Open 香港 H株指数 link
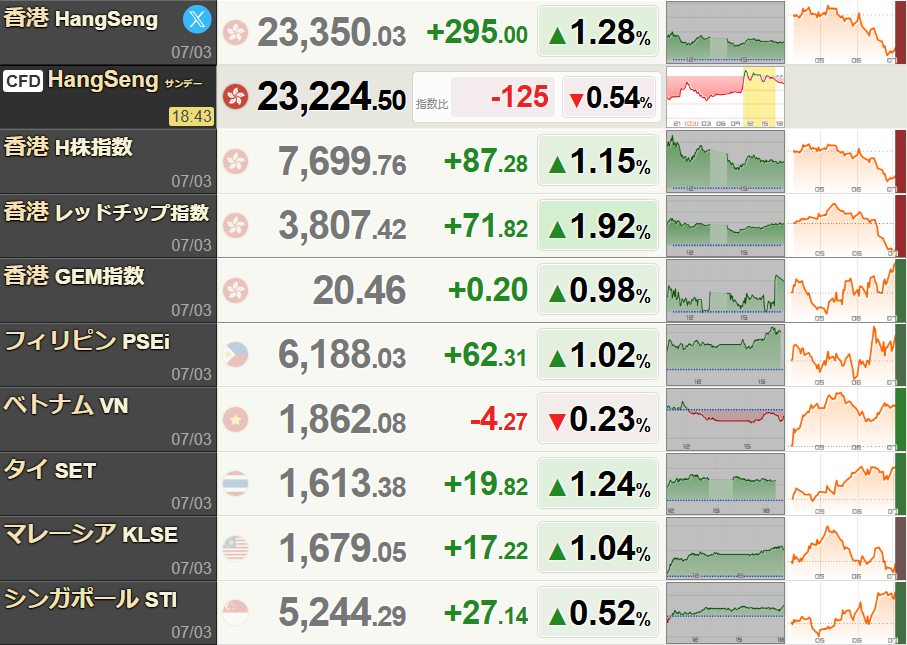 [x=68, y=148]
